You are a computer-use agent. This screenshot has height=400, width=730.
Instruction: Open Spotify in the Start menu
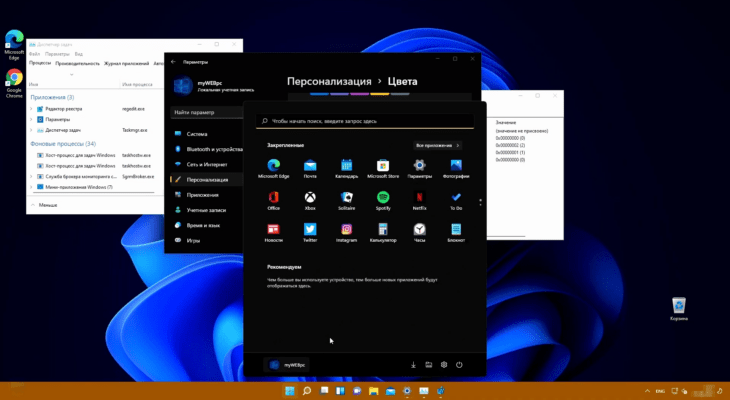click(383, 201)
